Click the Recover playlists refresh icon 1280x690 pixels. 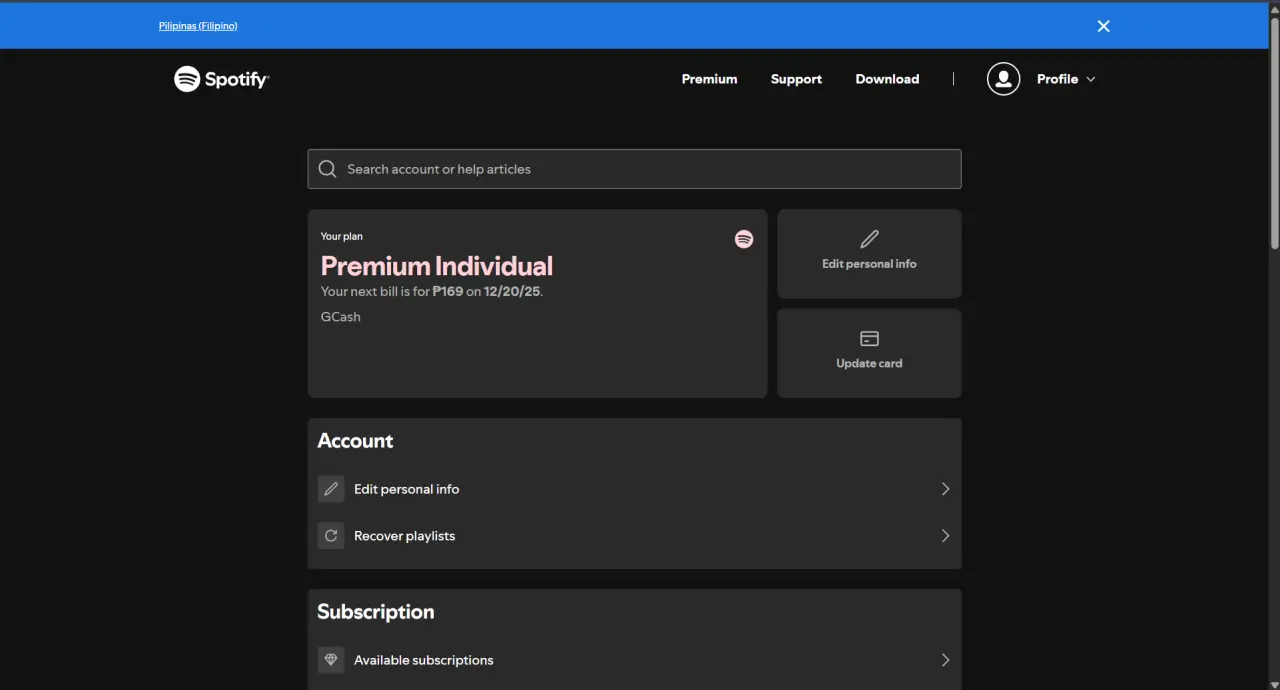coord(331,536)
